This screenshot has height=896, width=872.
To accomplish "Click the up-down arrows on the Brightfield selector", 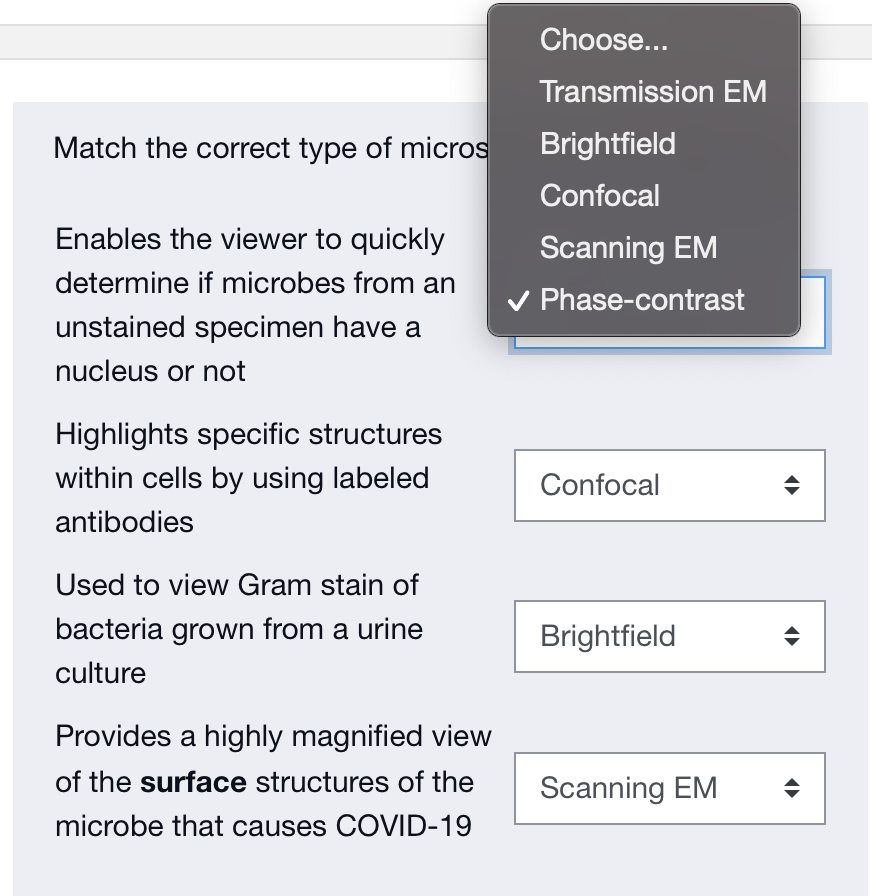I will (x=792, y=637).
